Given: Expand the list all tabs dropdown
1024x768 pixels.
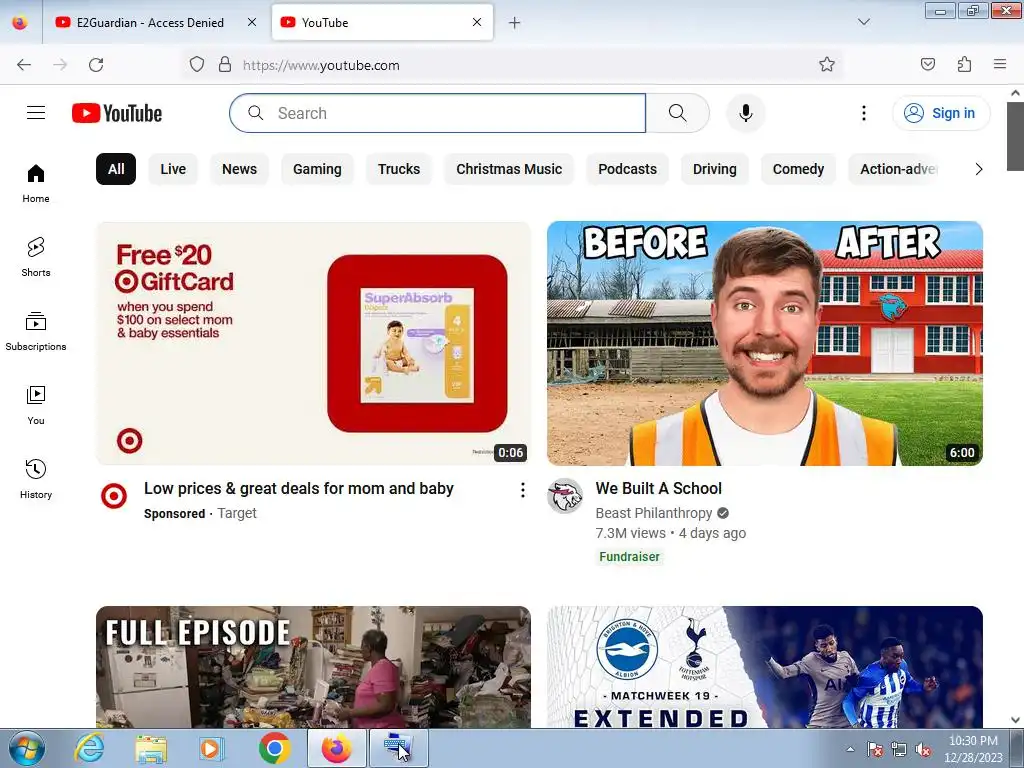Looking at the screenshot, I should [x=863, y=22].
